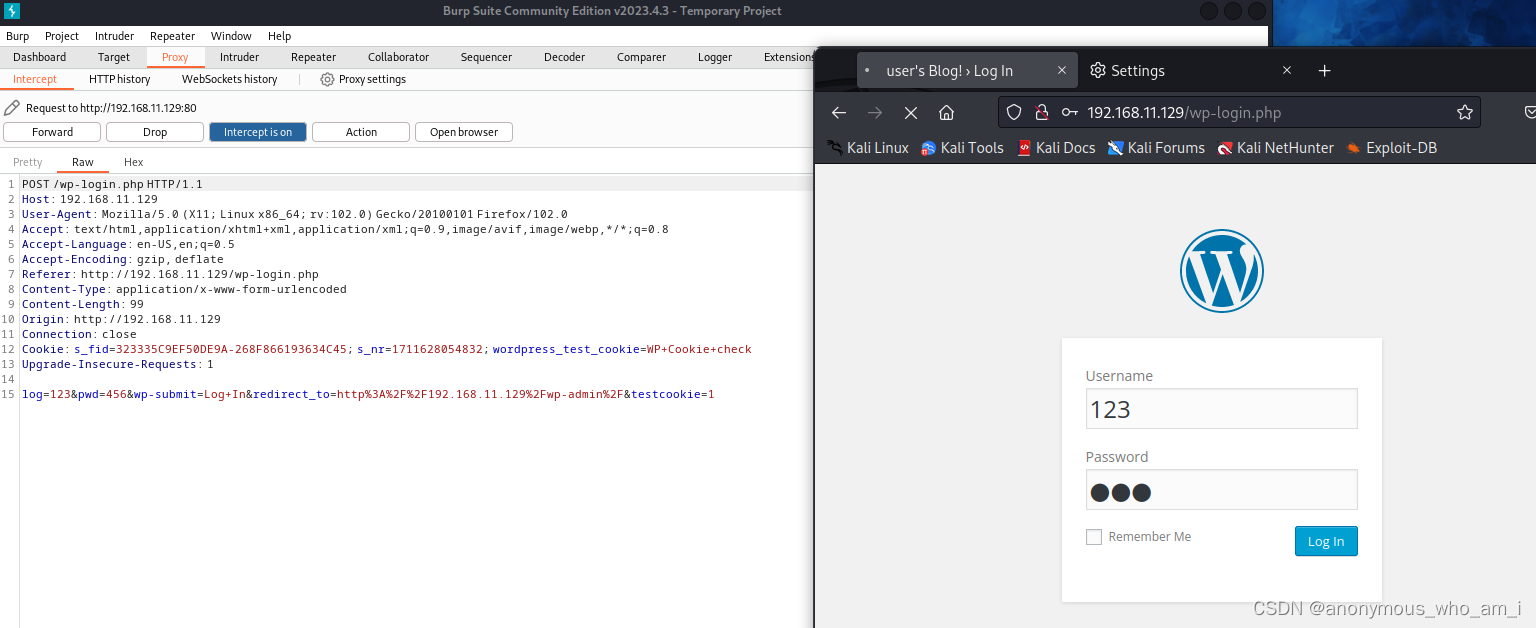This screenshot has height=628, width=1536.
Task: Switch to the Intruder tool tab
Action: (x=239, y=57)
